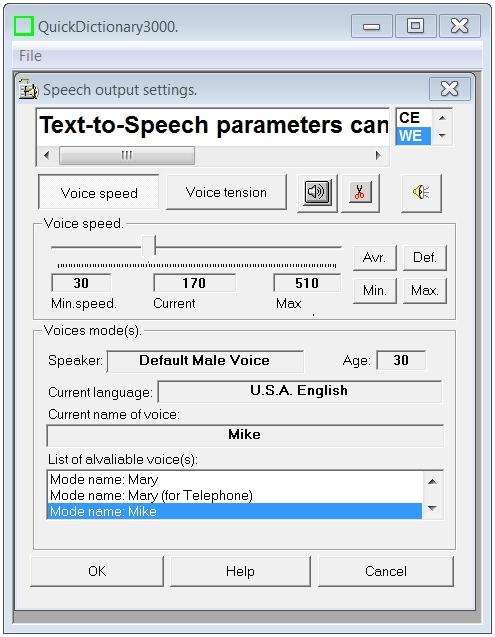Image resolution: width=495 pixels, height=637 pixels.
Task: Maximize the QuickDictionary3000 window
Action: 415,26
